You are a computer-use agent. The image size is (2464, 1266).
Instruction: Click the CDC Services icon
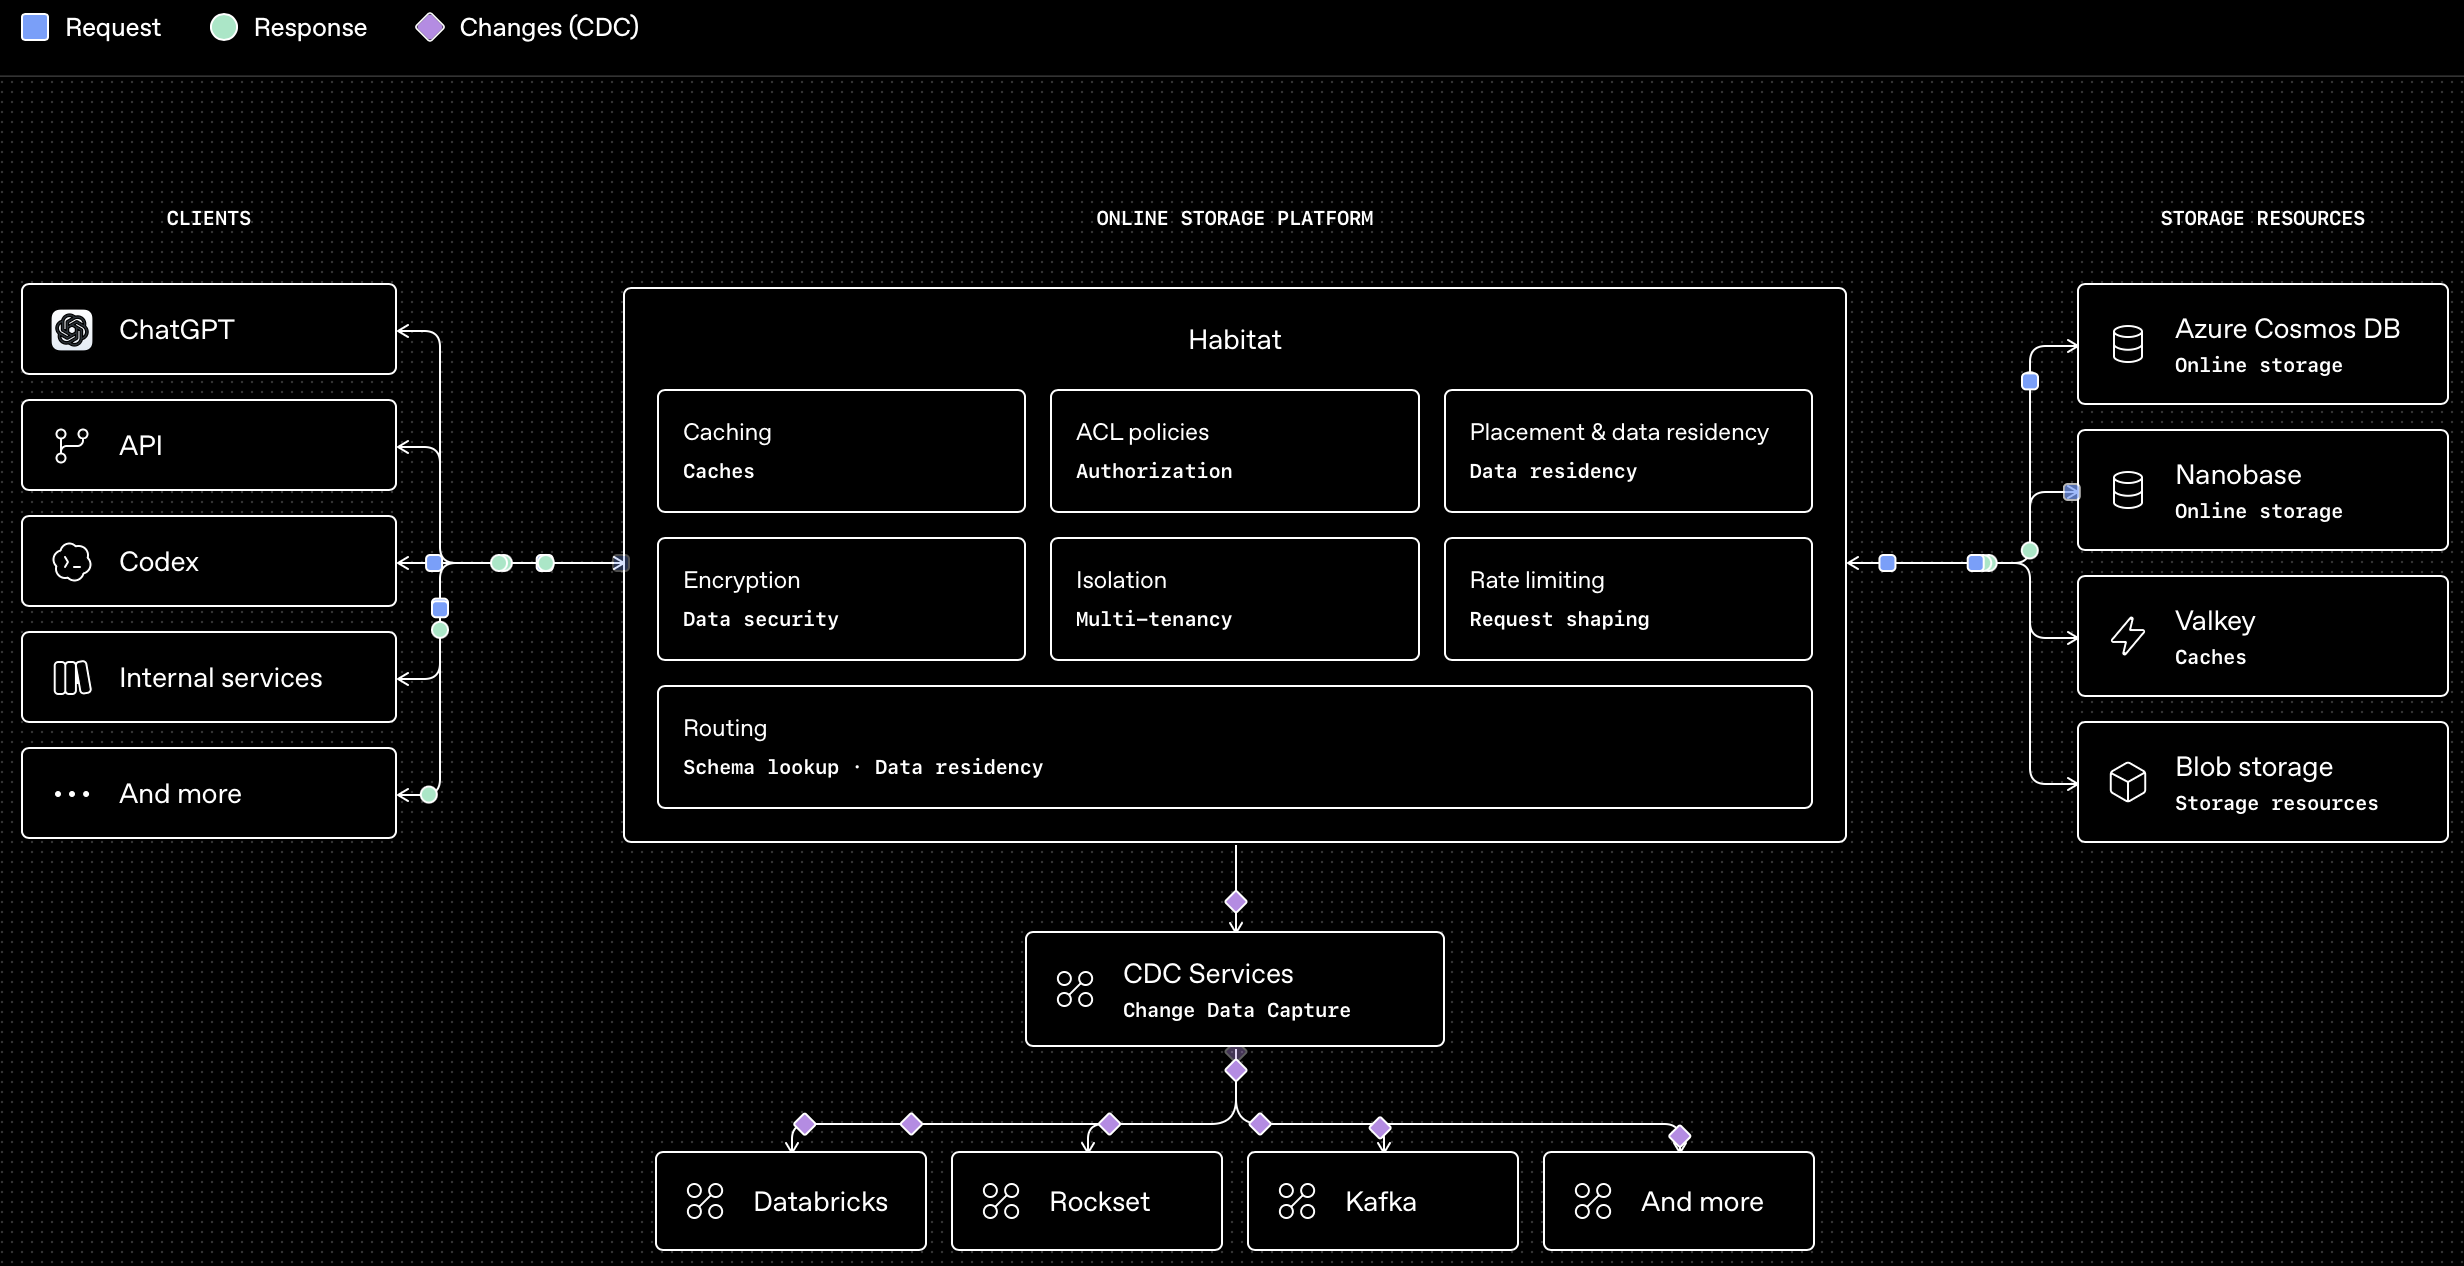coord(1075,989)
